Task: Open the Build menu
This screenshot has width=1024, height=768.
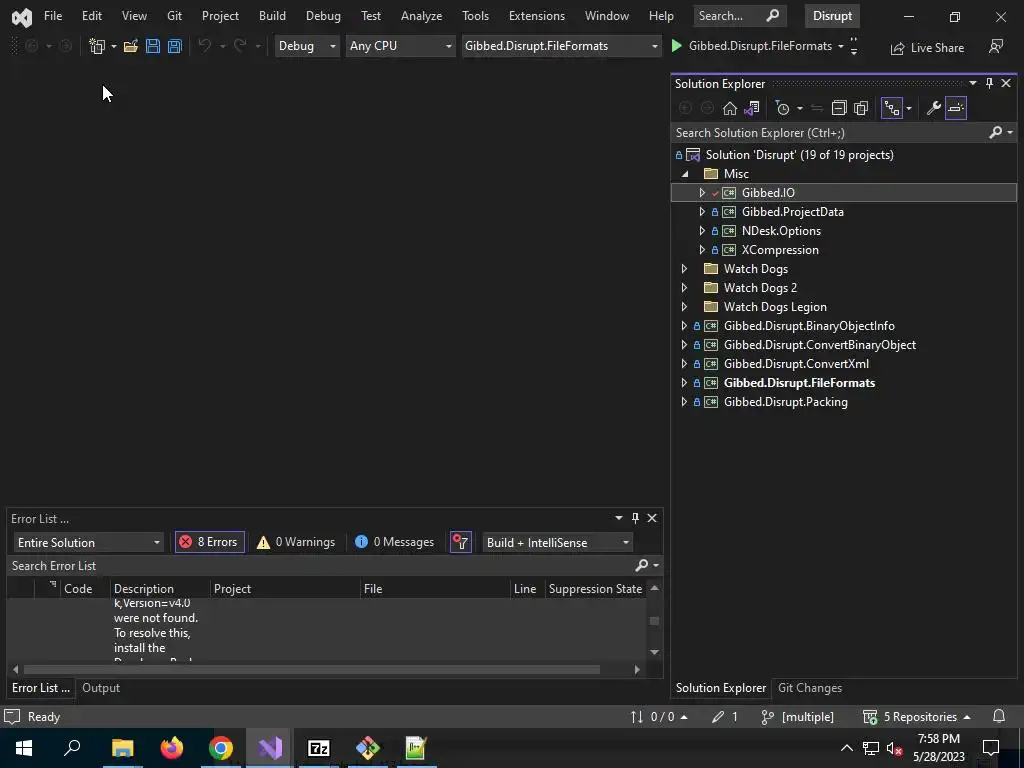Action: (x=272, y=16)
